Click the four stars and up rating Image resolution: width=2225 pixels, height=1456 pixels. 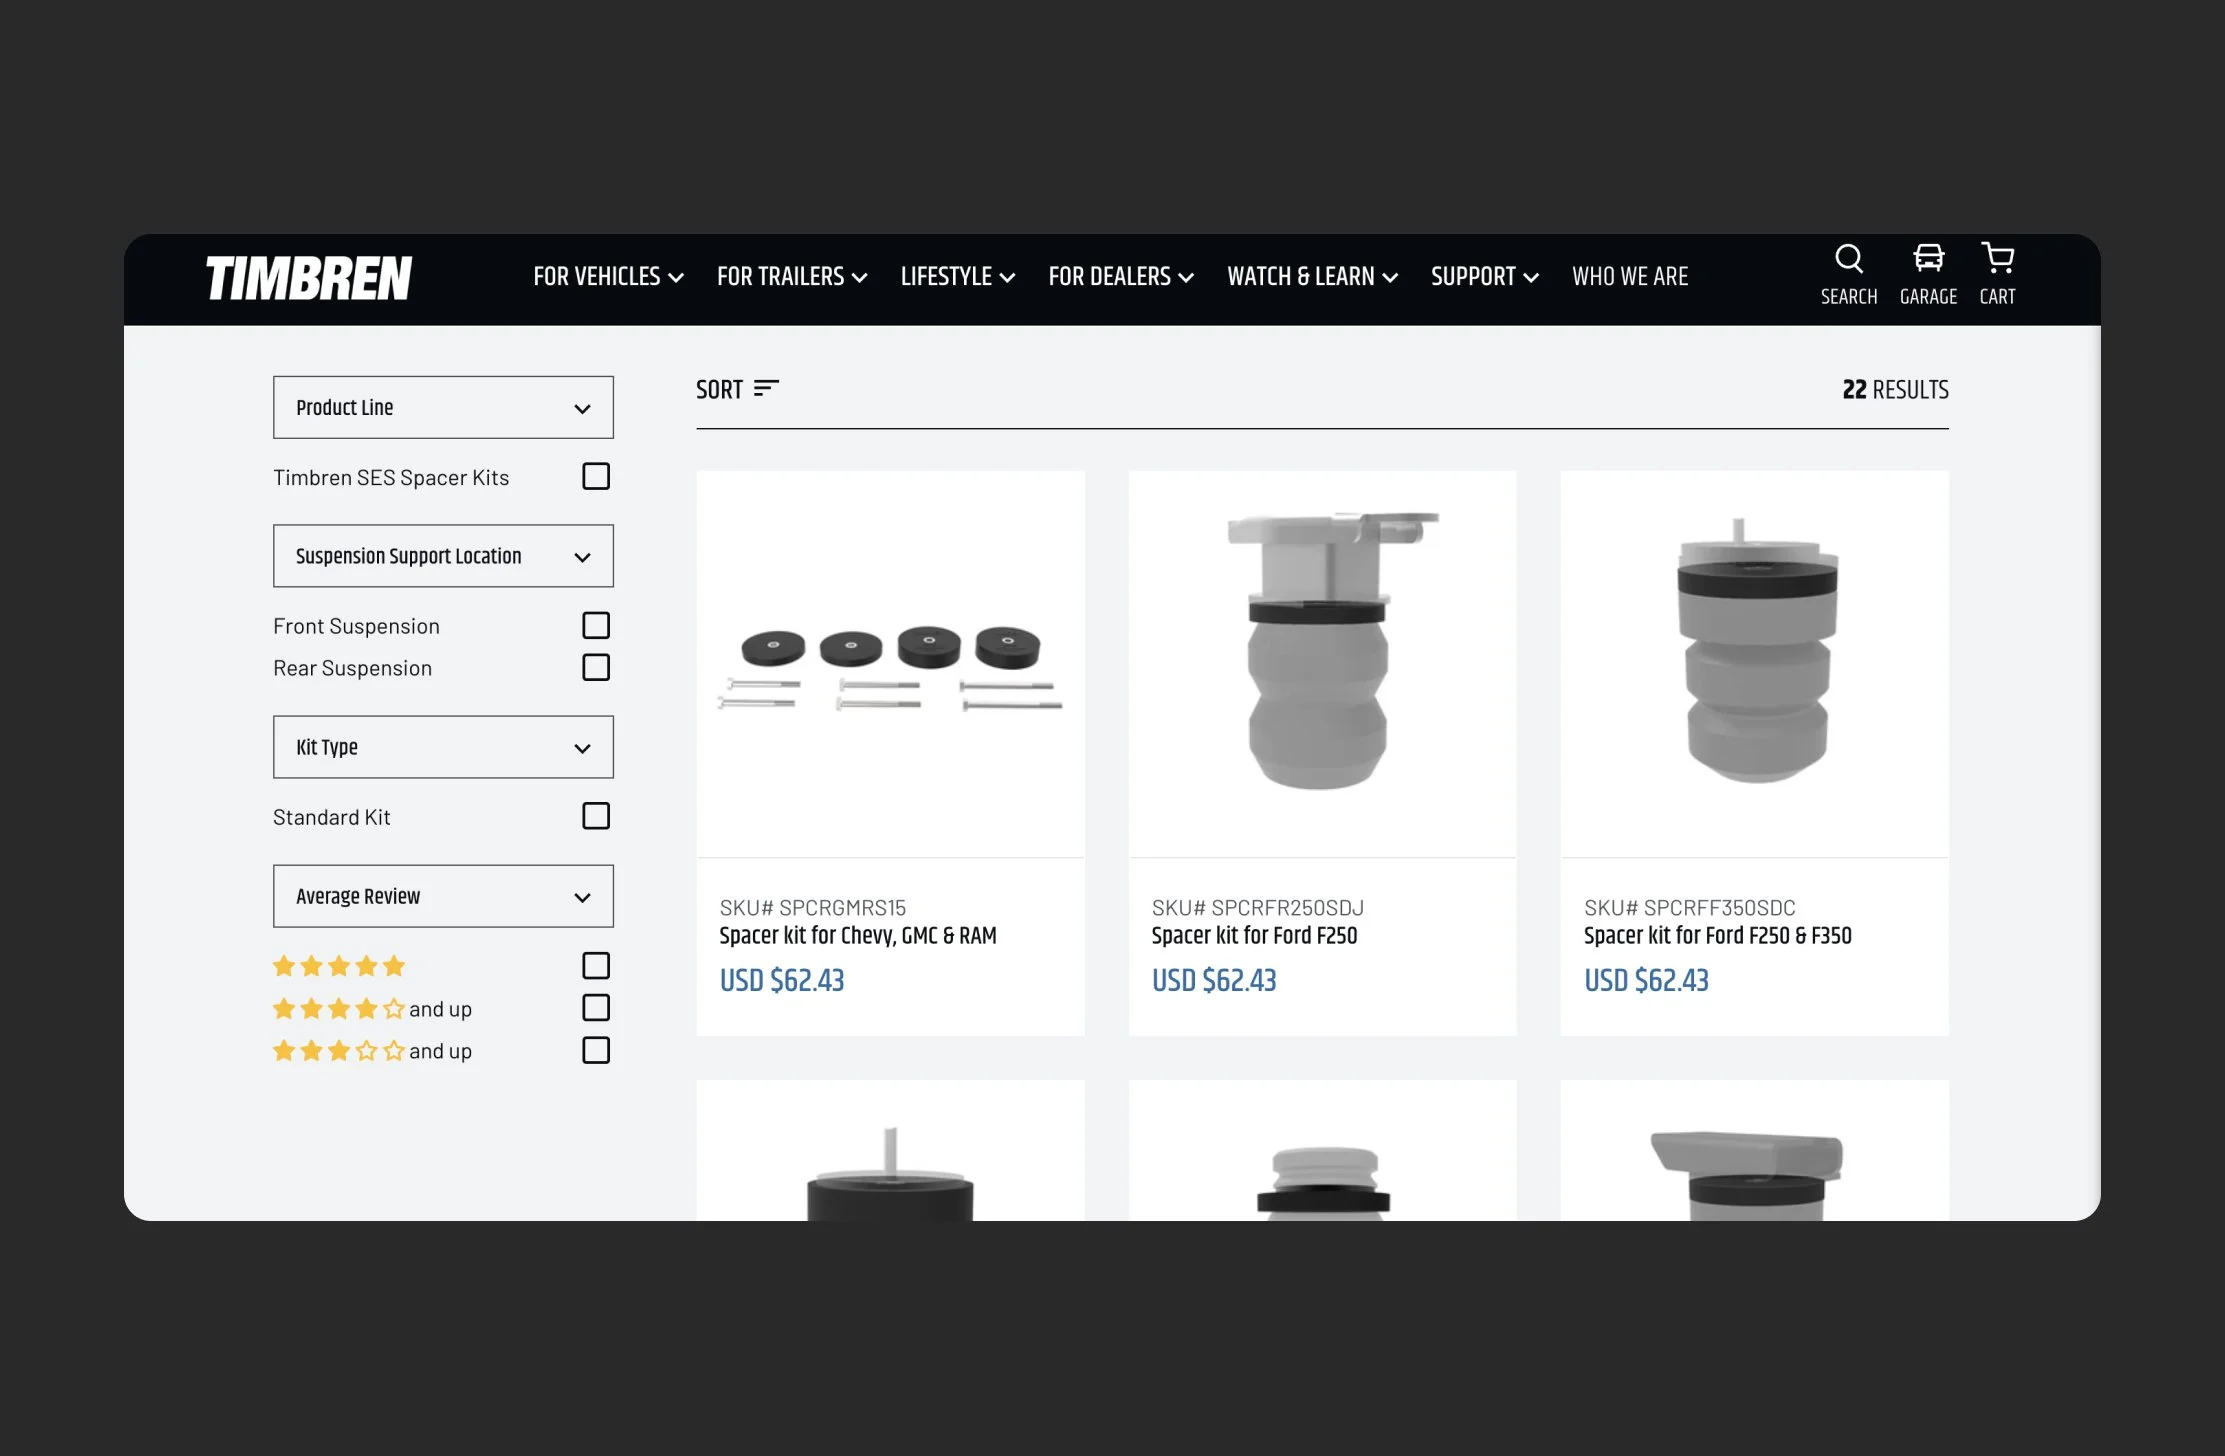[372, 1009]
